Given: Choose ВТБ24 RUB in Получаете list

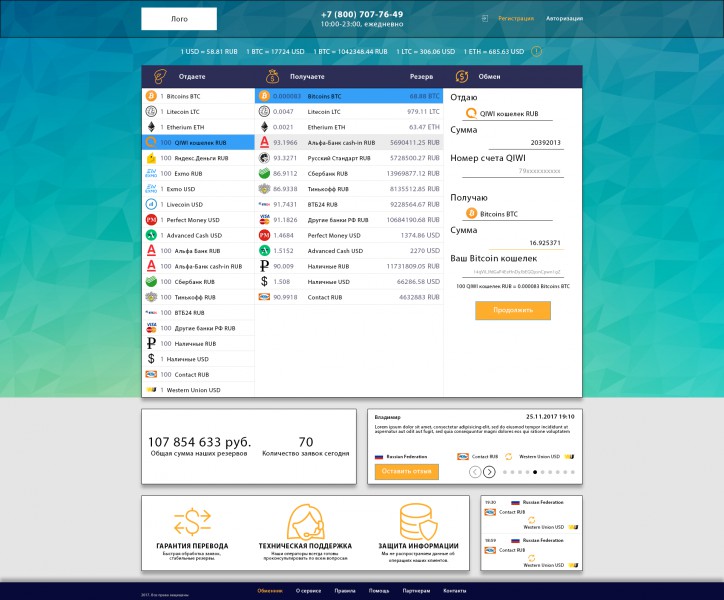Looking at the screenshot, I should [349, 204].
